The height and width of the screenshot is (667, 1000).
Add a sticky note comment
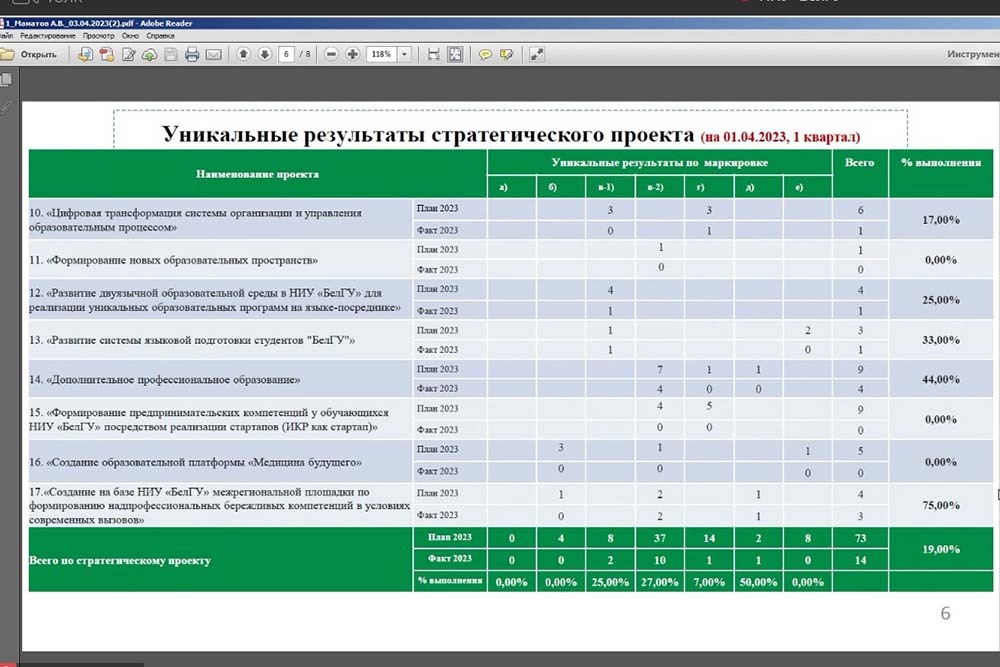pos(485,54)
